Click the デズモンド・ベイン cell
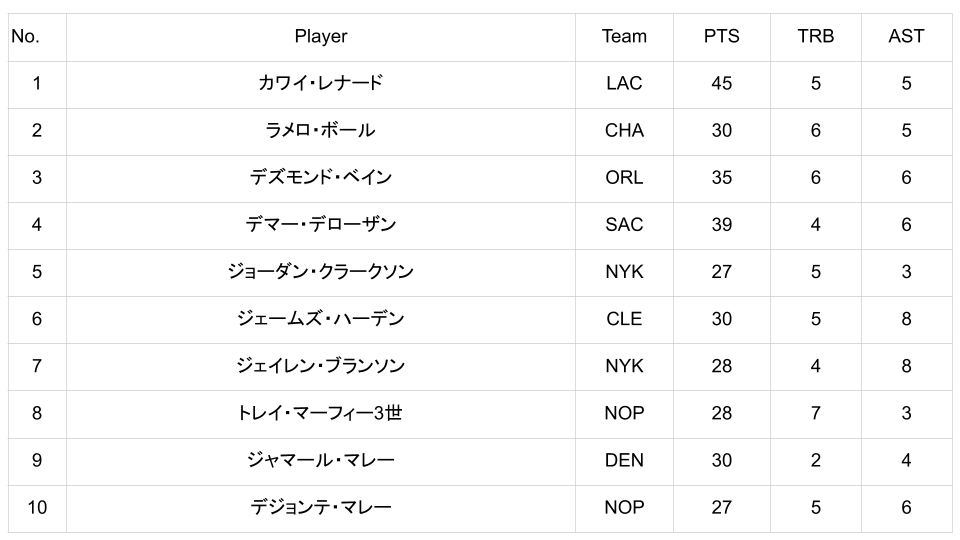This screenshot has width=960, height=540. coord(320,178)
